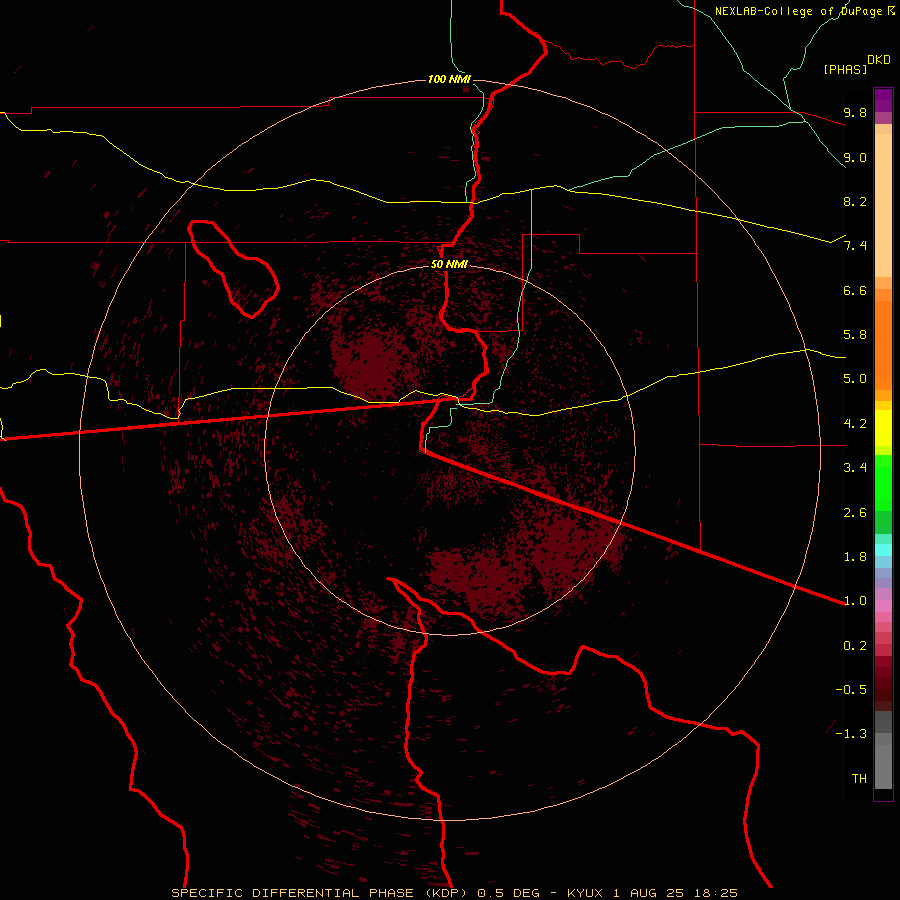Click the 2.6 color scale value

(x=855, y=513)
